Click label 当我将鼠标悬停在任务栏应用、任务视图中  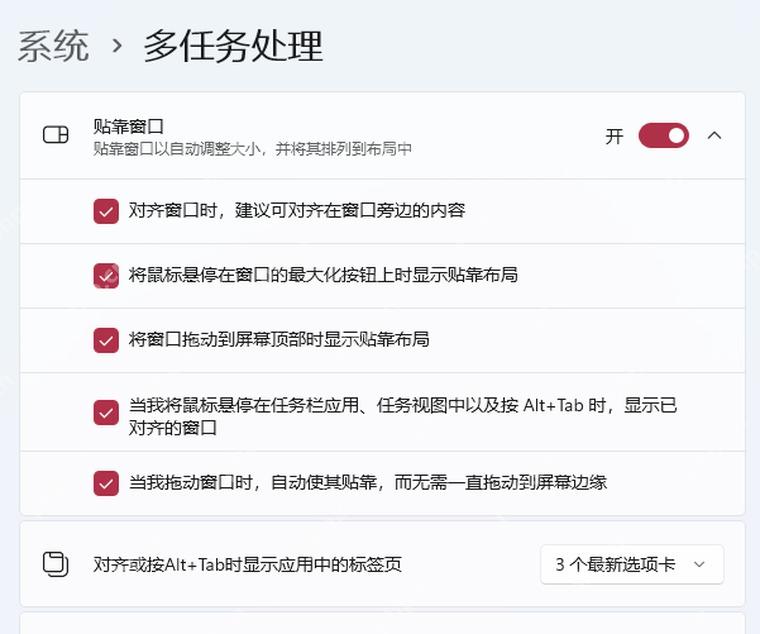tap(403, 416)
